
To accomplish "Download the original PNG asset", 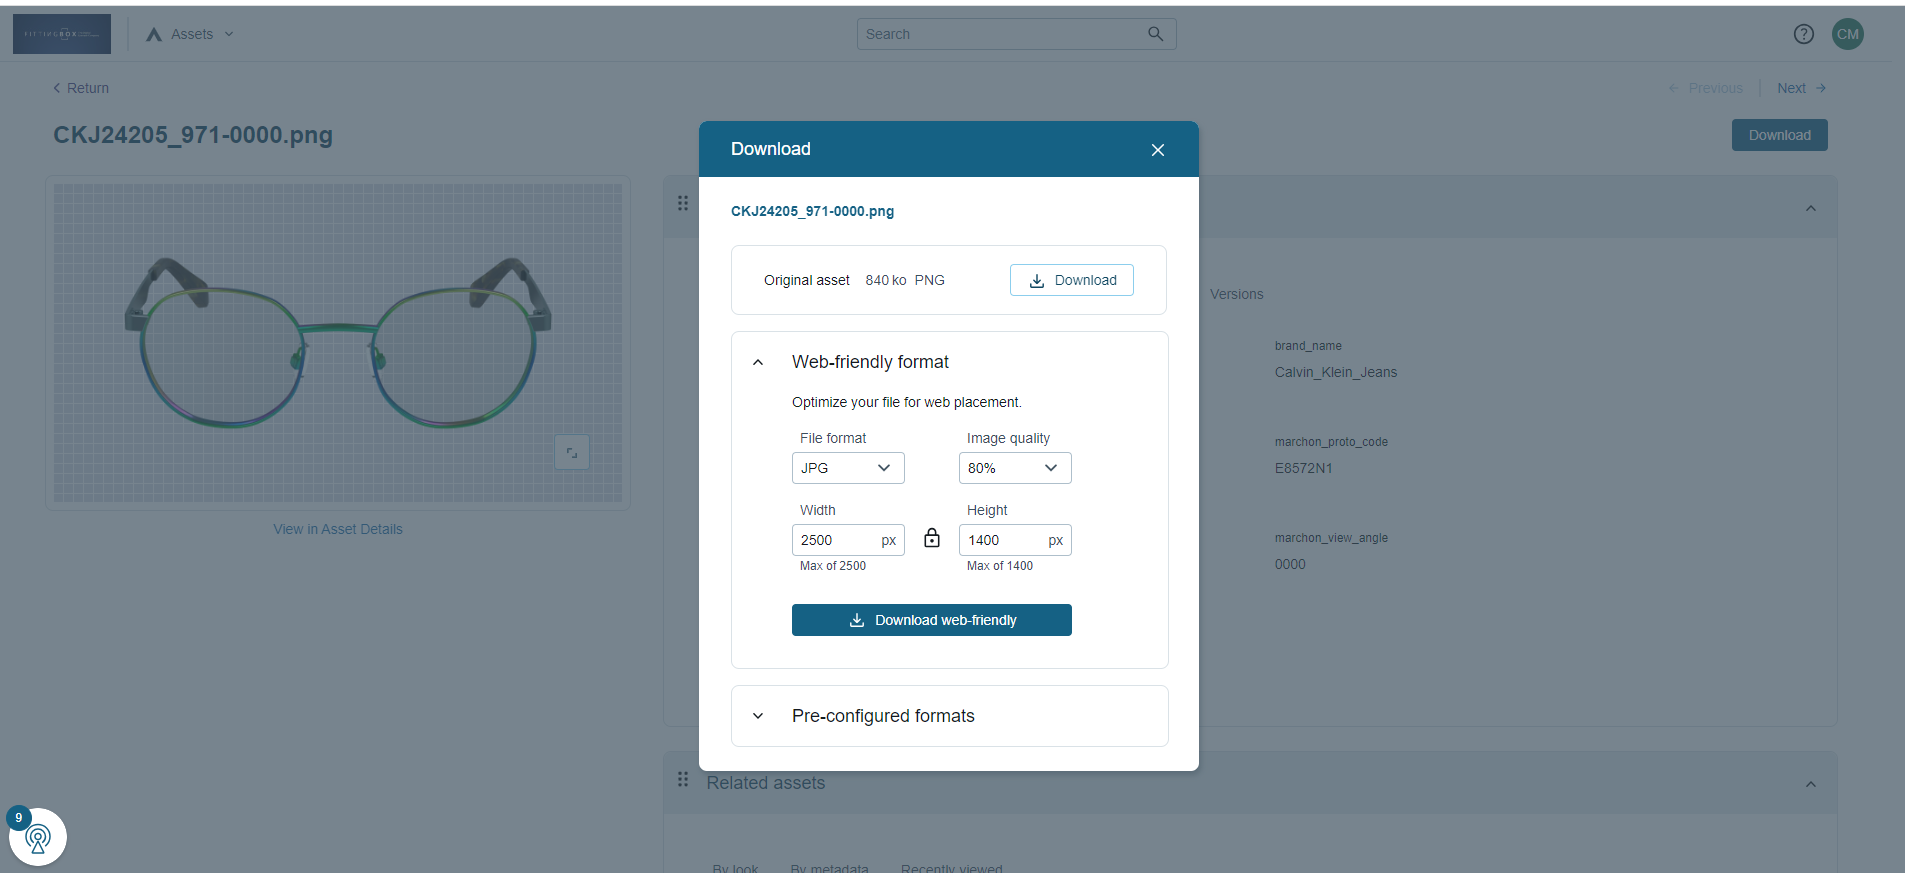I will point(1071,280).
